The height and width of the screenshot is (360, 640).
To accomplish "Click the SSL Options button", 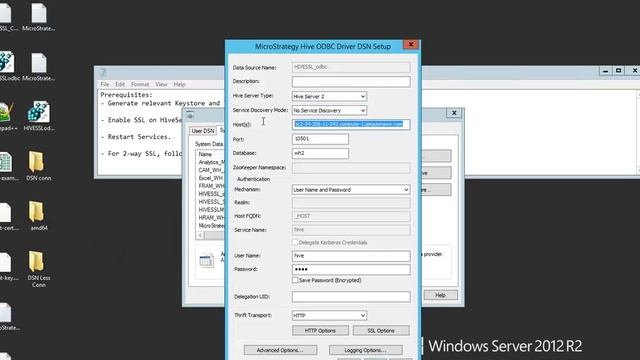I will click(381, 331).
